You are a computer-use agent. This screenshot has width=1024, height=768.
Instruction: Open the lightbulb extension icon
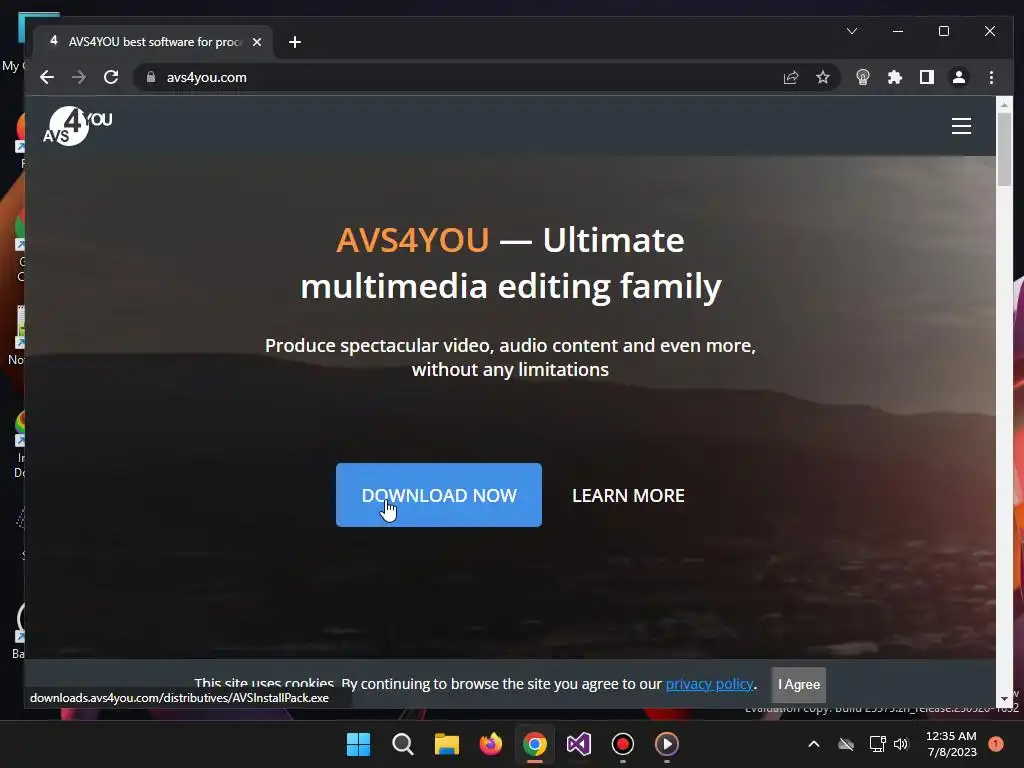(863, 77)
